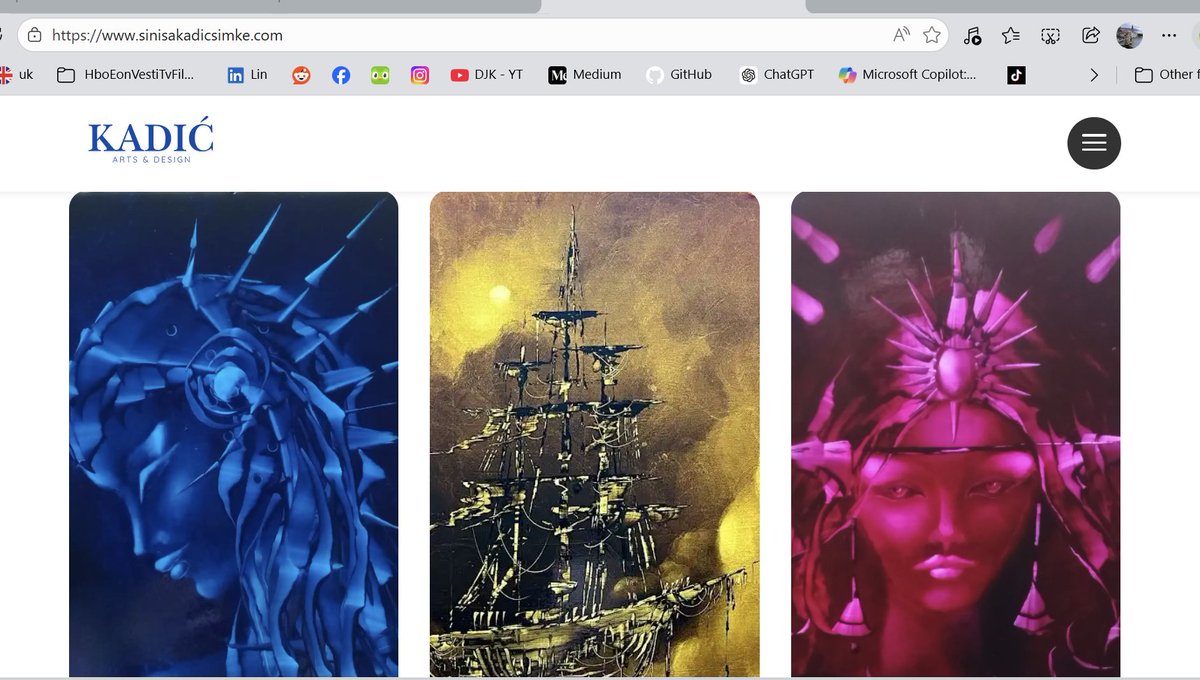Open the pink woman portrait painting
The width and height of the screenshot is (1200, 680).
[956, 434]
